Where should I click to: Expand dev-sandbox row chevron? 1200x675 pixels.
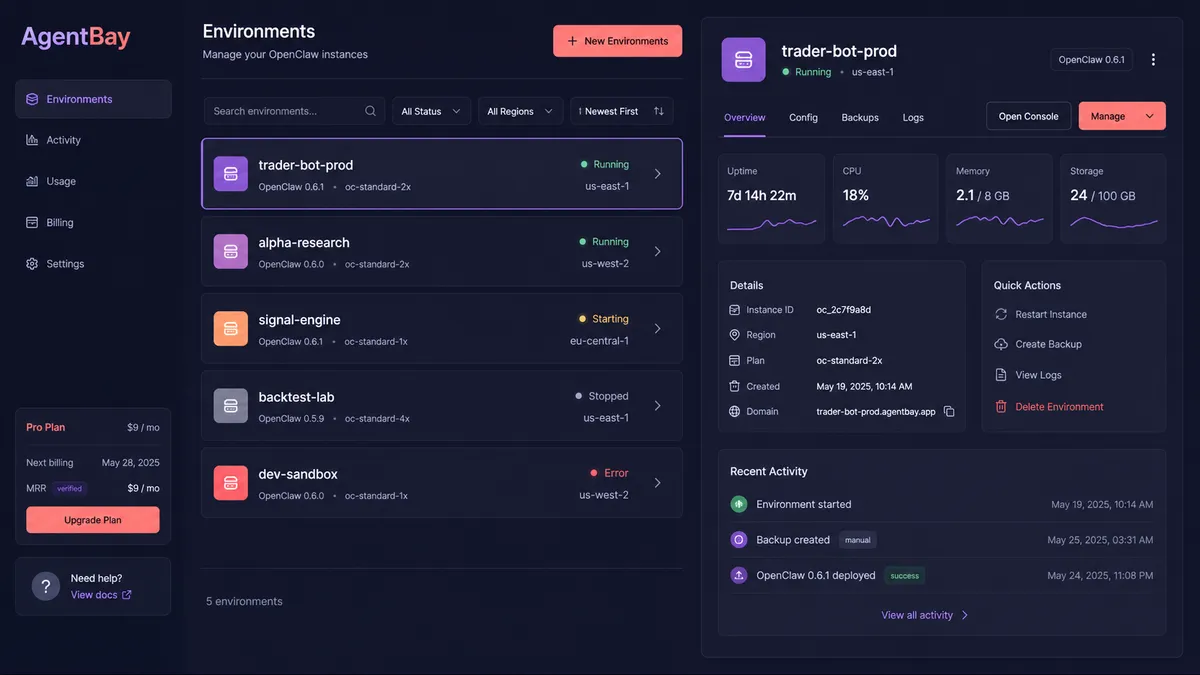point(657,483)
